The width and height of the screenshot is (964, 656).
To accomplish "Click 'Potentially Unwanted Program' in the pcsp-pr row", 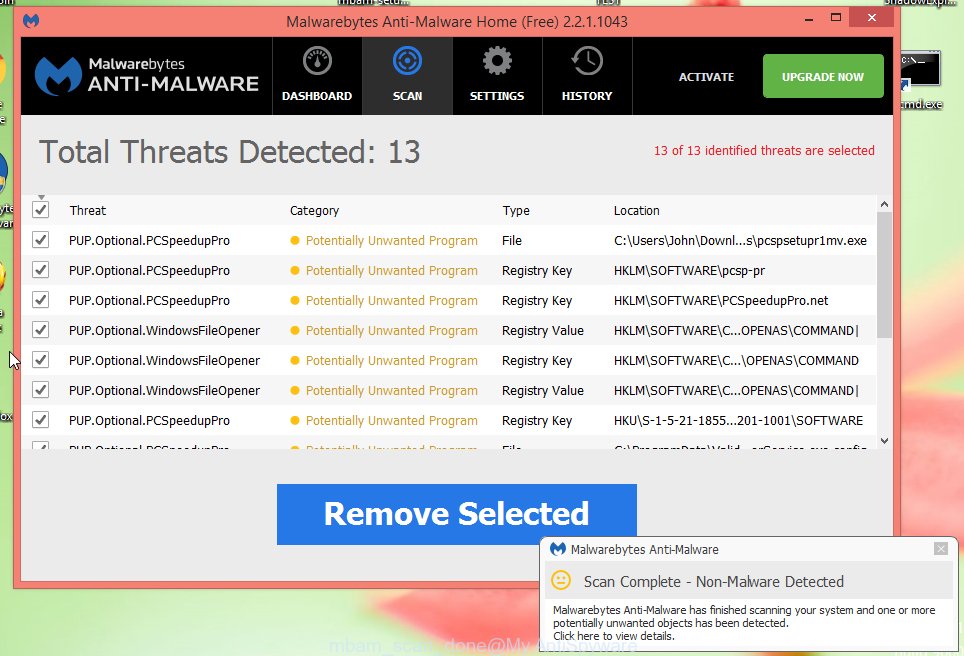I will point(391,271).
